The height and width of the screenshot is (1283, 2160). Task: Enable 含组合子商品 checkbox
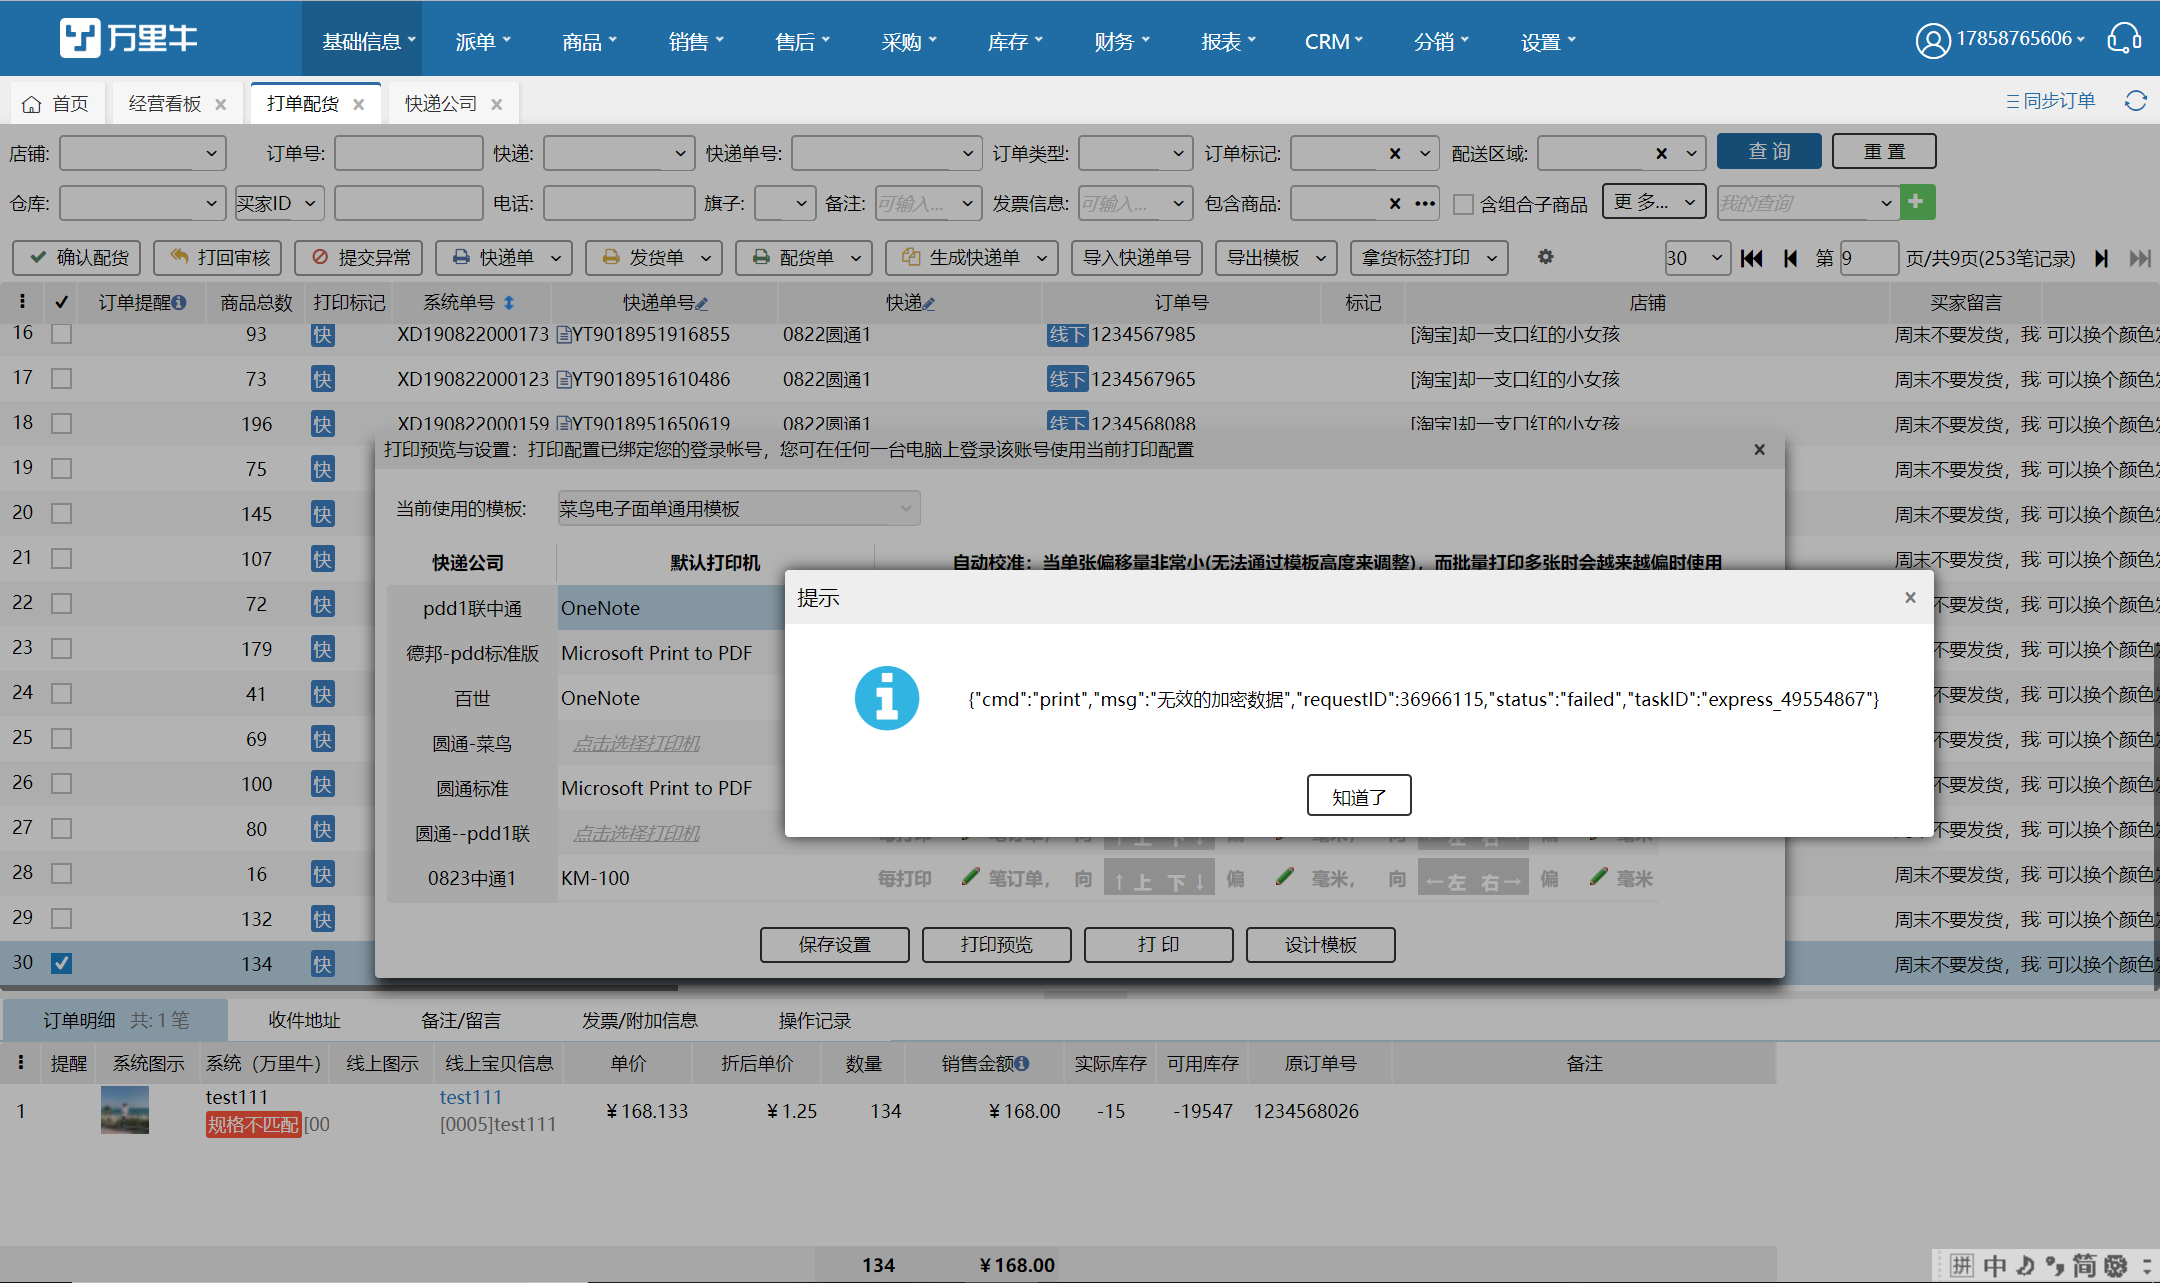point(1463,204)
